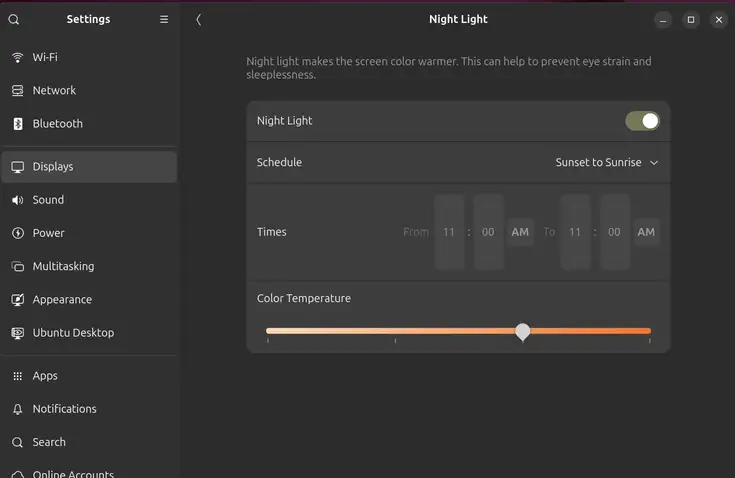Click the Color Temperature slider handle
Screen dimensions: 735x478
click(523, 331)
